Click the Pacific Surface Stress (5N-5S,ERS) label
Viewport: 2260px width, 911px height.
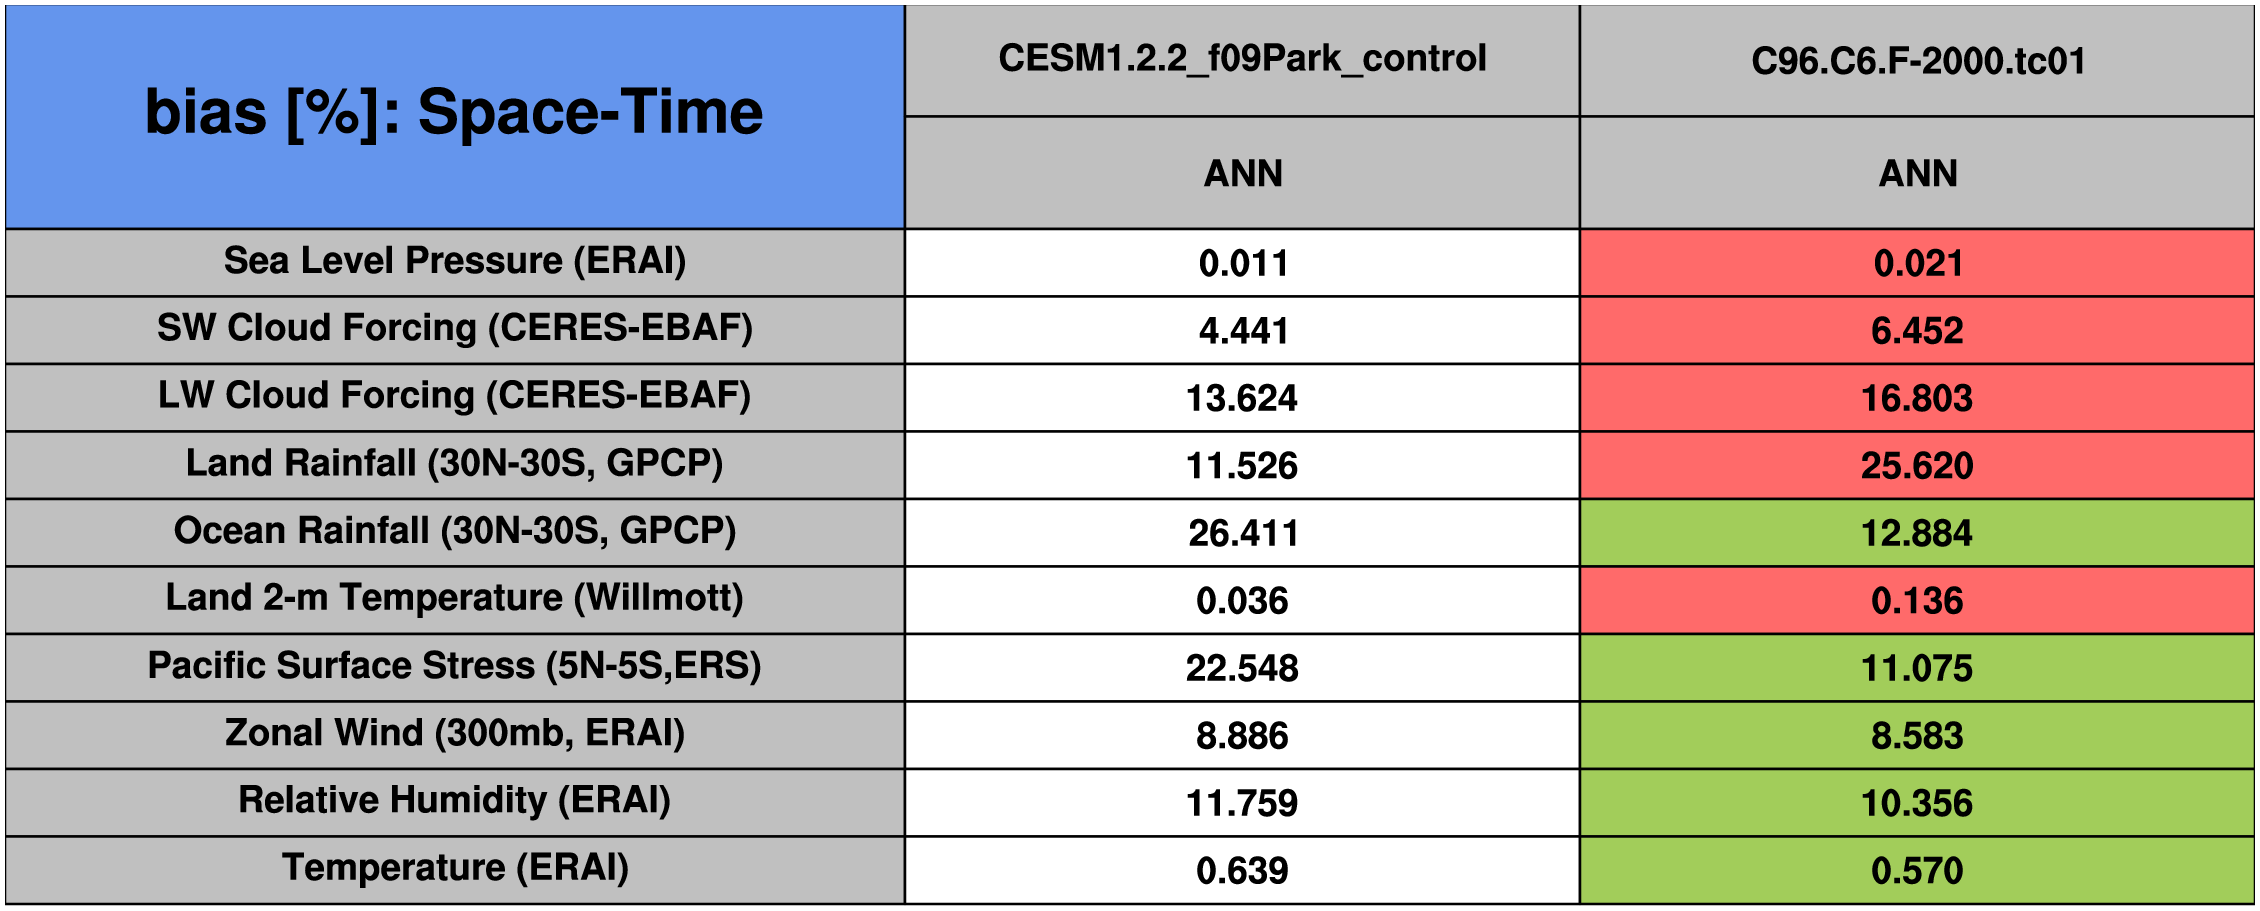tap(454, 666)
